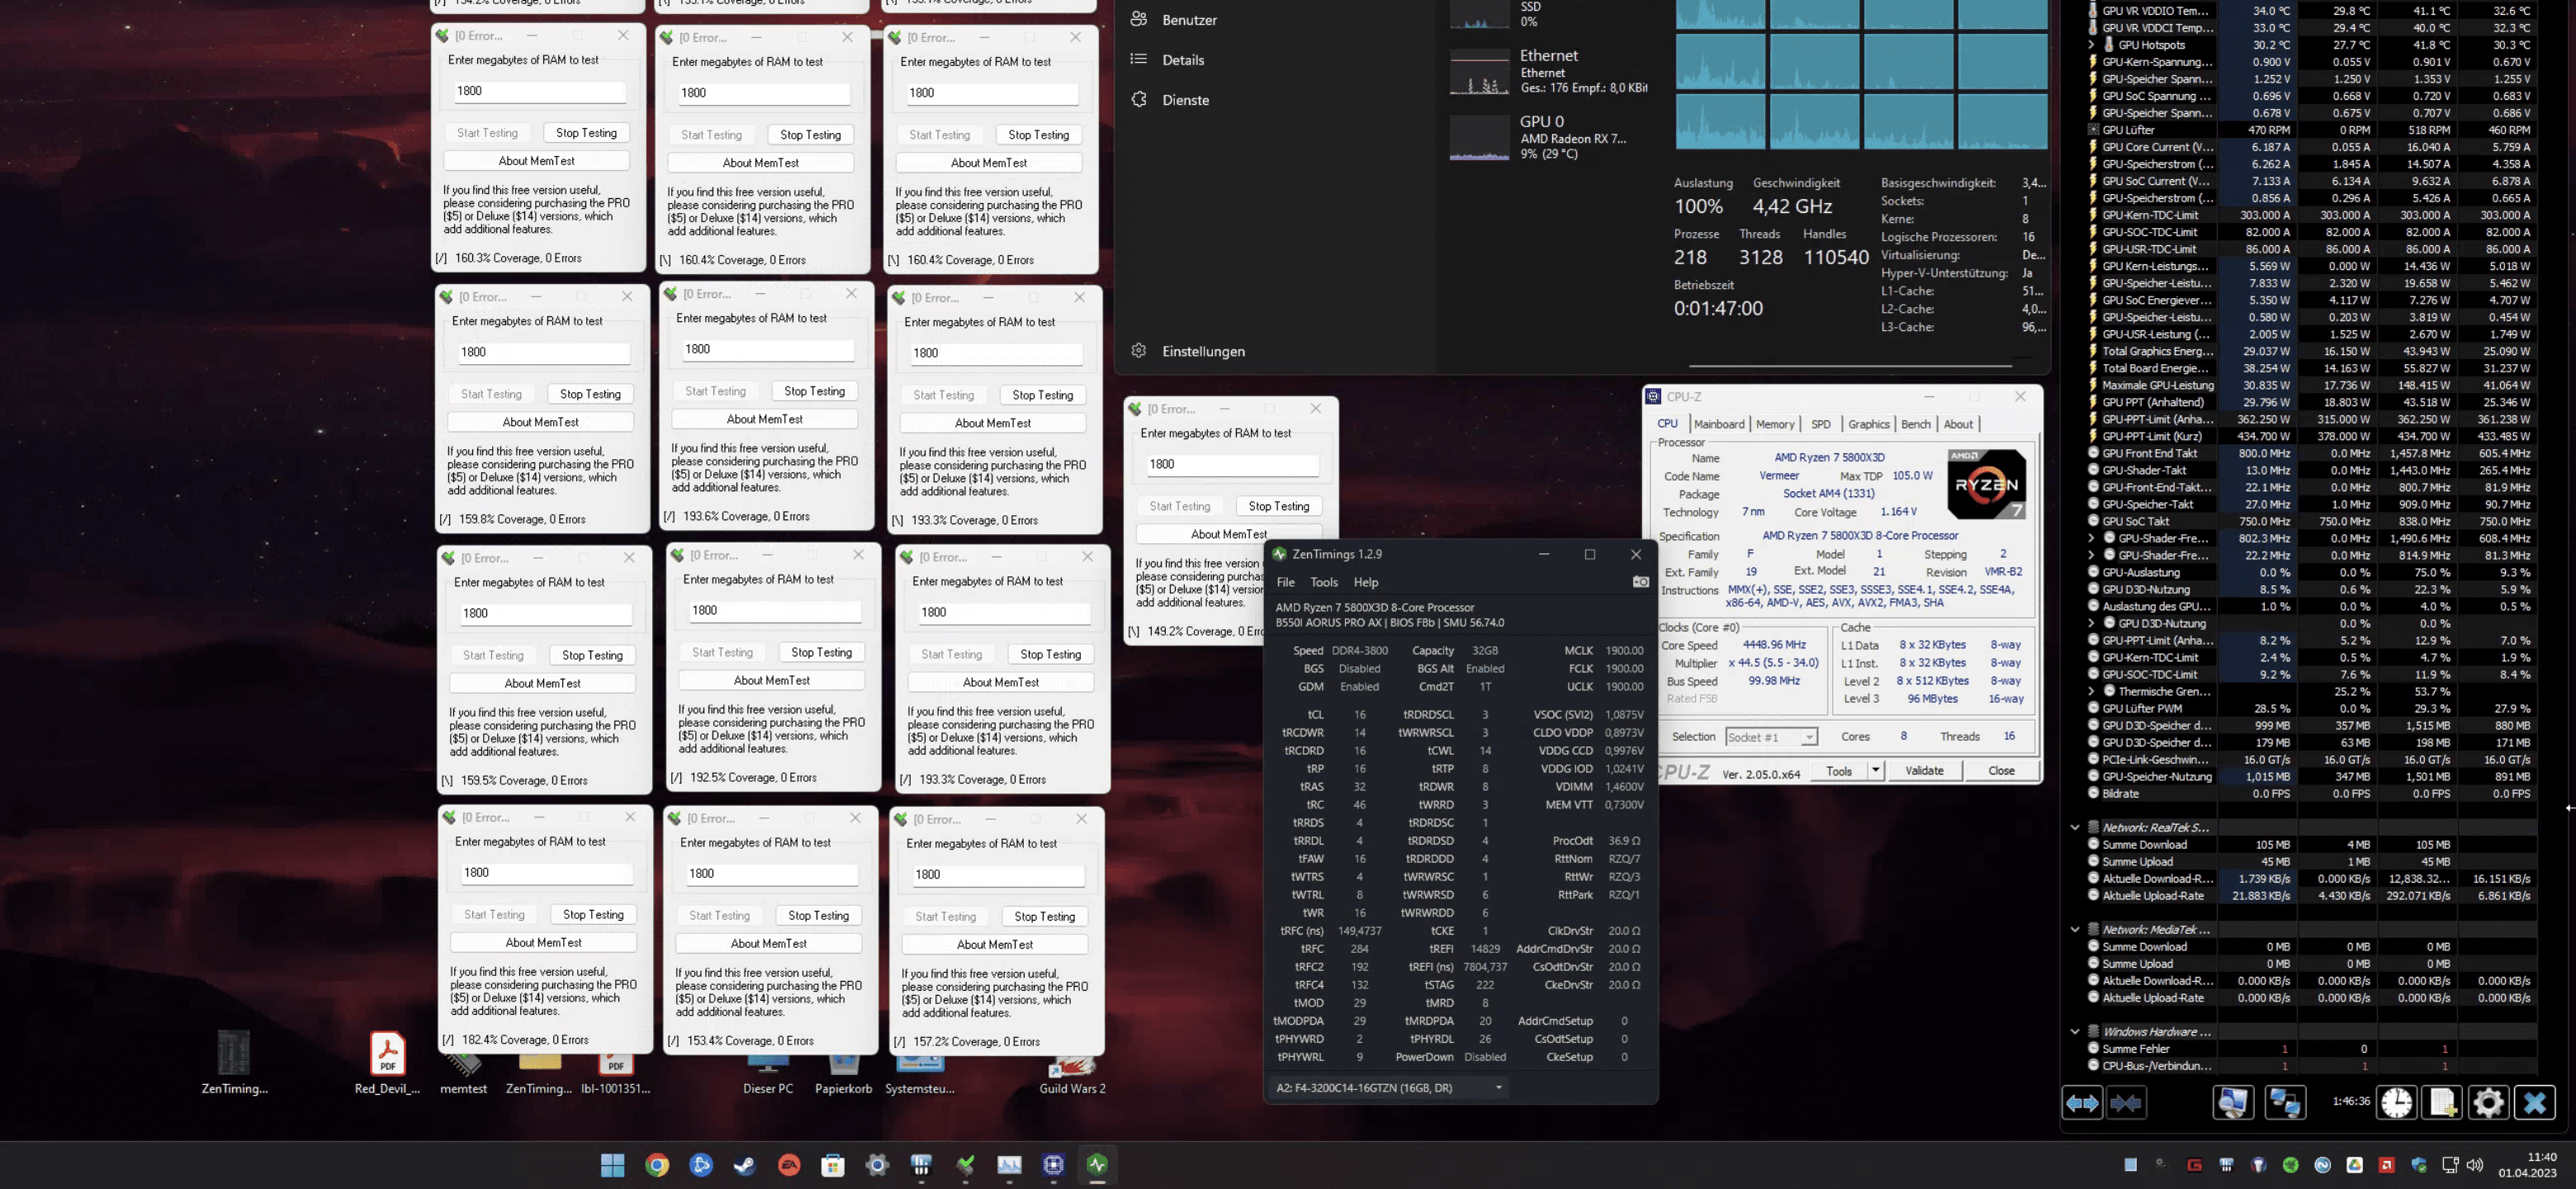The height and width of the screenshot is (1189, 2576).
Task: Open HWiNFO sensor settings gear icon
Action: [2488, 1103]
